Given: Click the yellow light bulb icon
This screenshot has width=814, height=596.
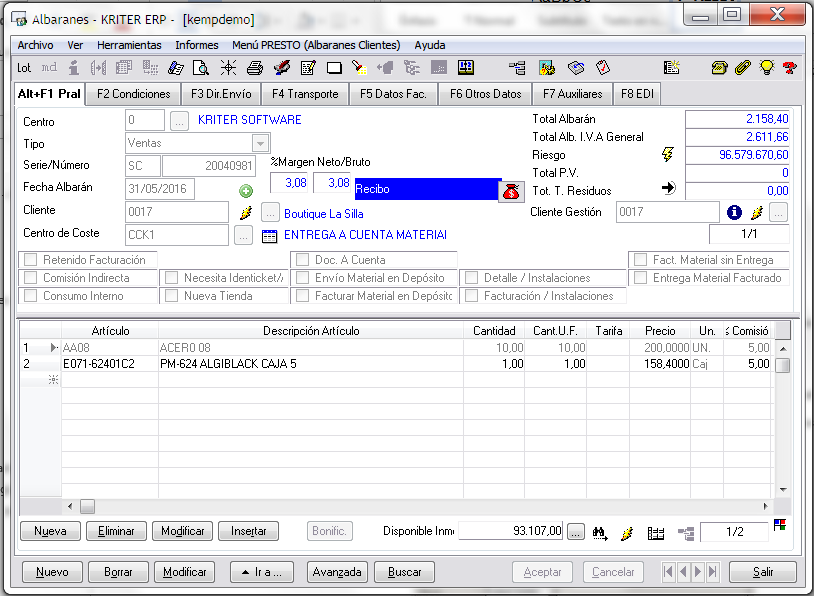Looking at the screenshot, I should point(767,67).
